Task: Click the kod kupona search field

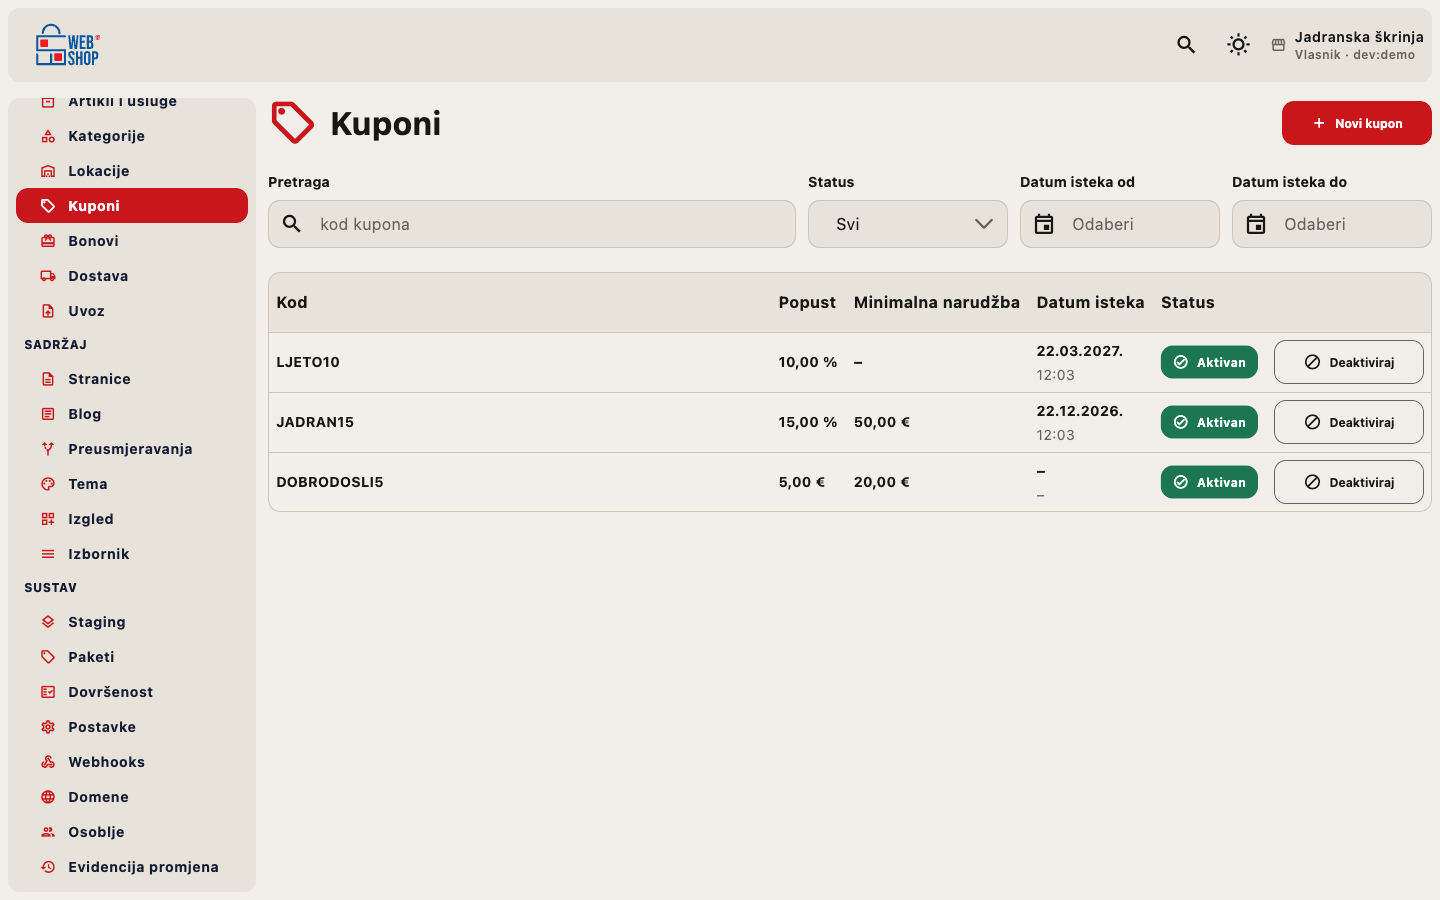Action: [x=532, y=224]
